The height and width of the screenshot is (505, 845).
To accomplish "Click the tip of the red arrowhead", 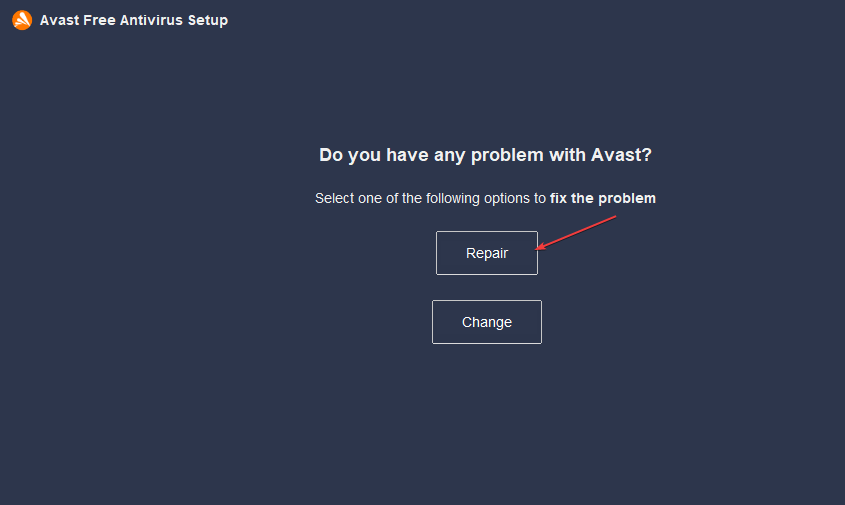I will click(x=537, y=249).
